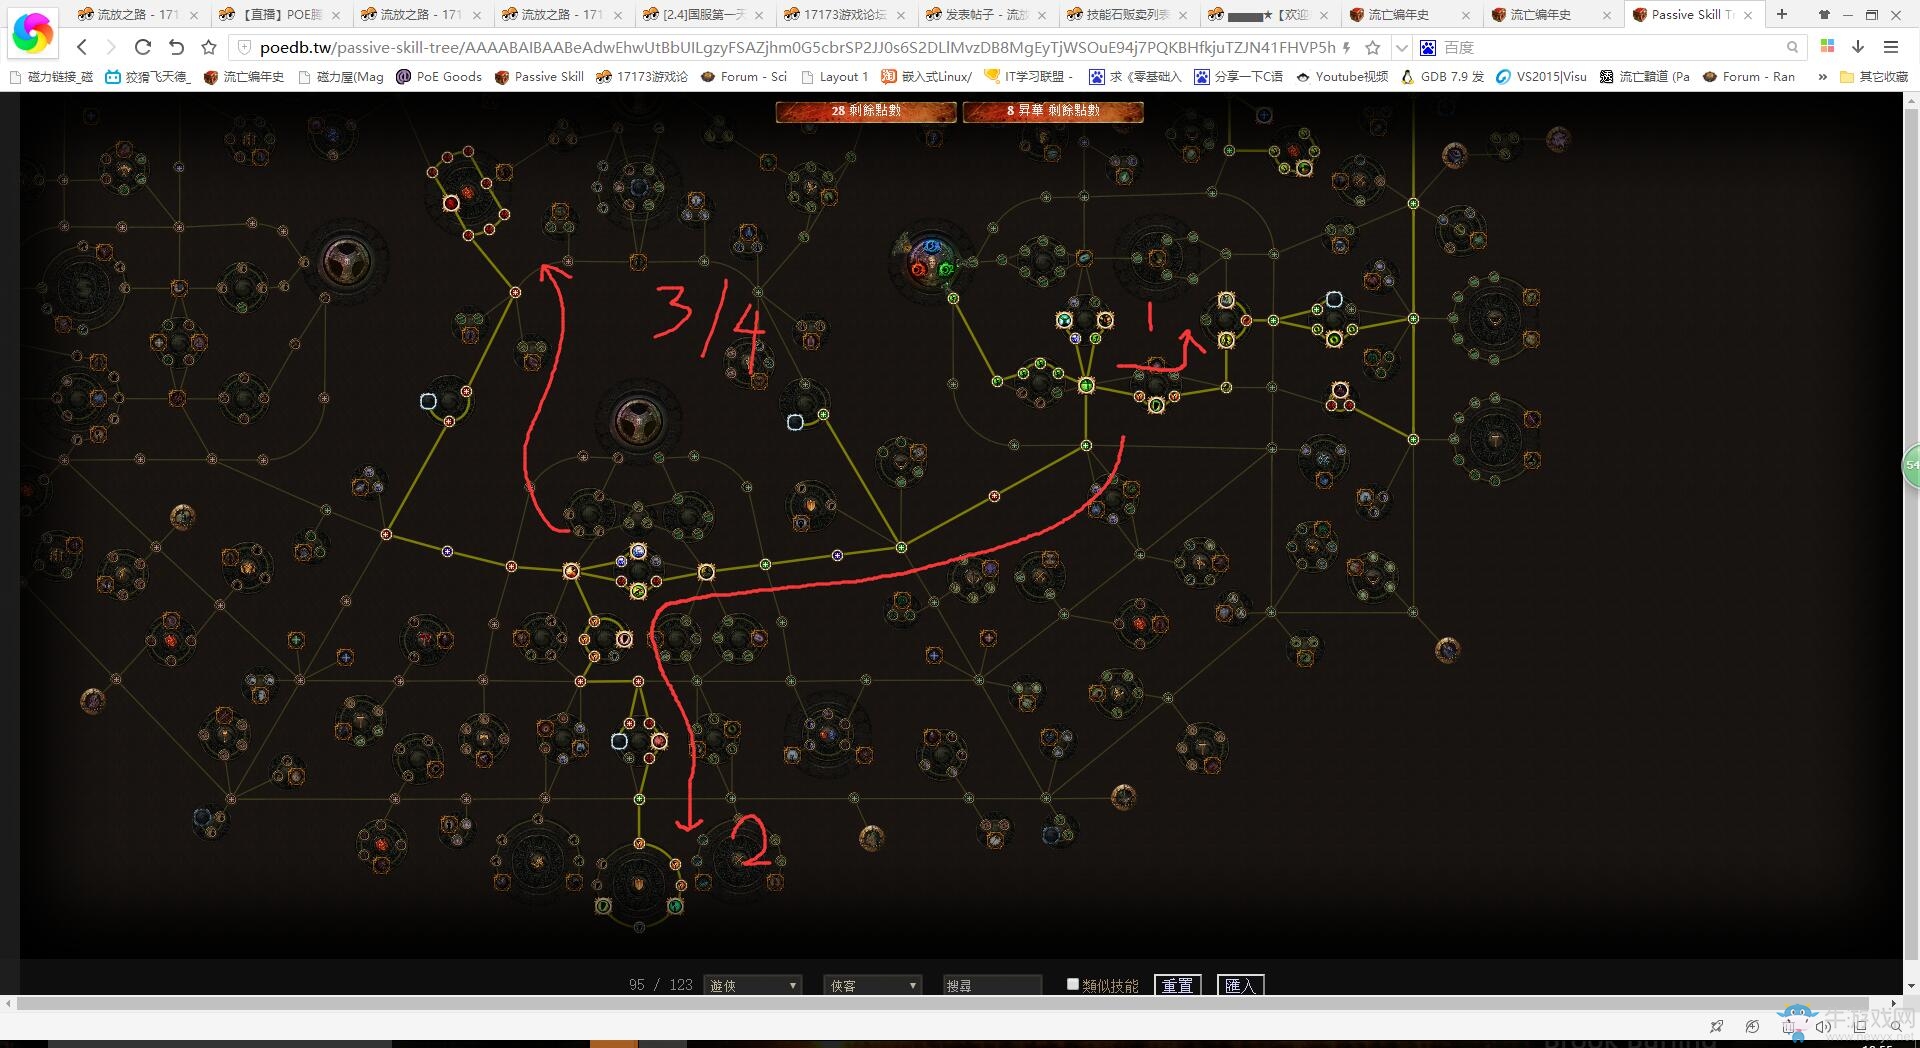The width and height of the screenshot is (1920, 1048).
Task: Click the horizontal scrollbar right arrow
Action: (1893, 1003)
